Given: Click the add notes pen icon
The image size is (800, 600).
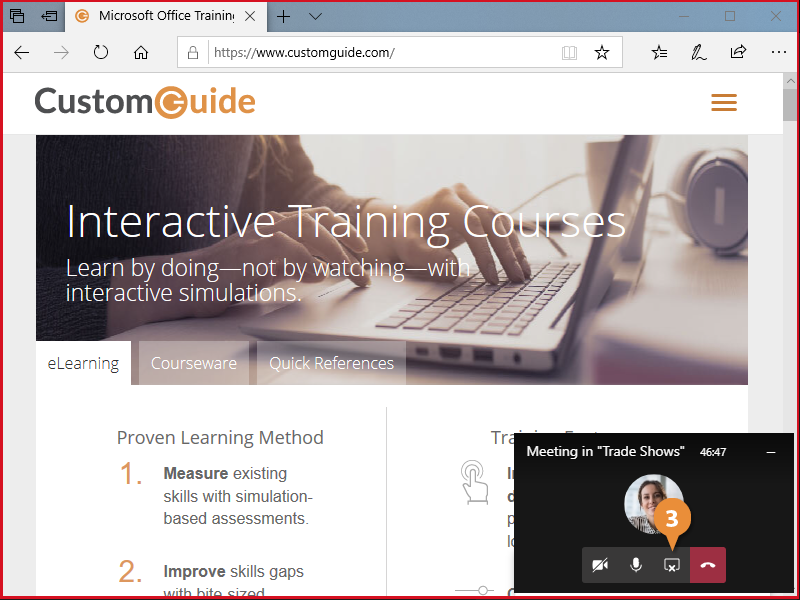Looking at the screenshot, I should (x=699, y=53).
